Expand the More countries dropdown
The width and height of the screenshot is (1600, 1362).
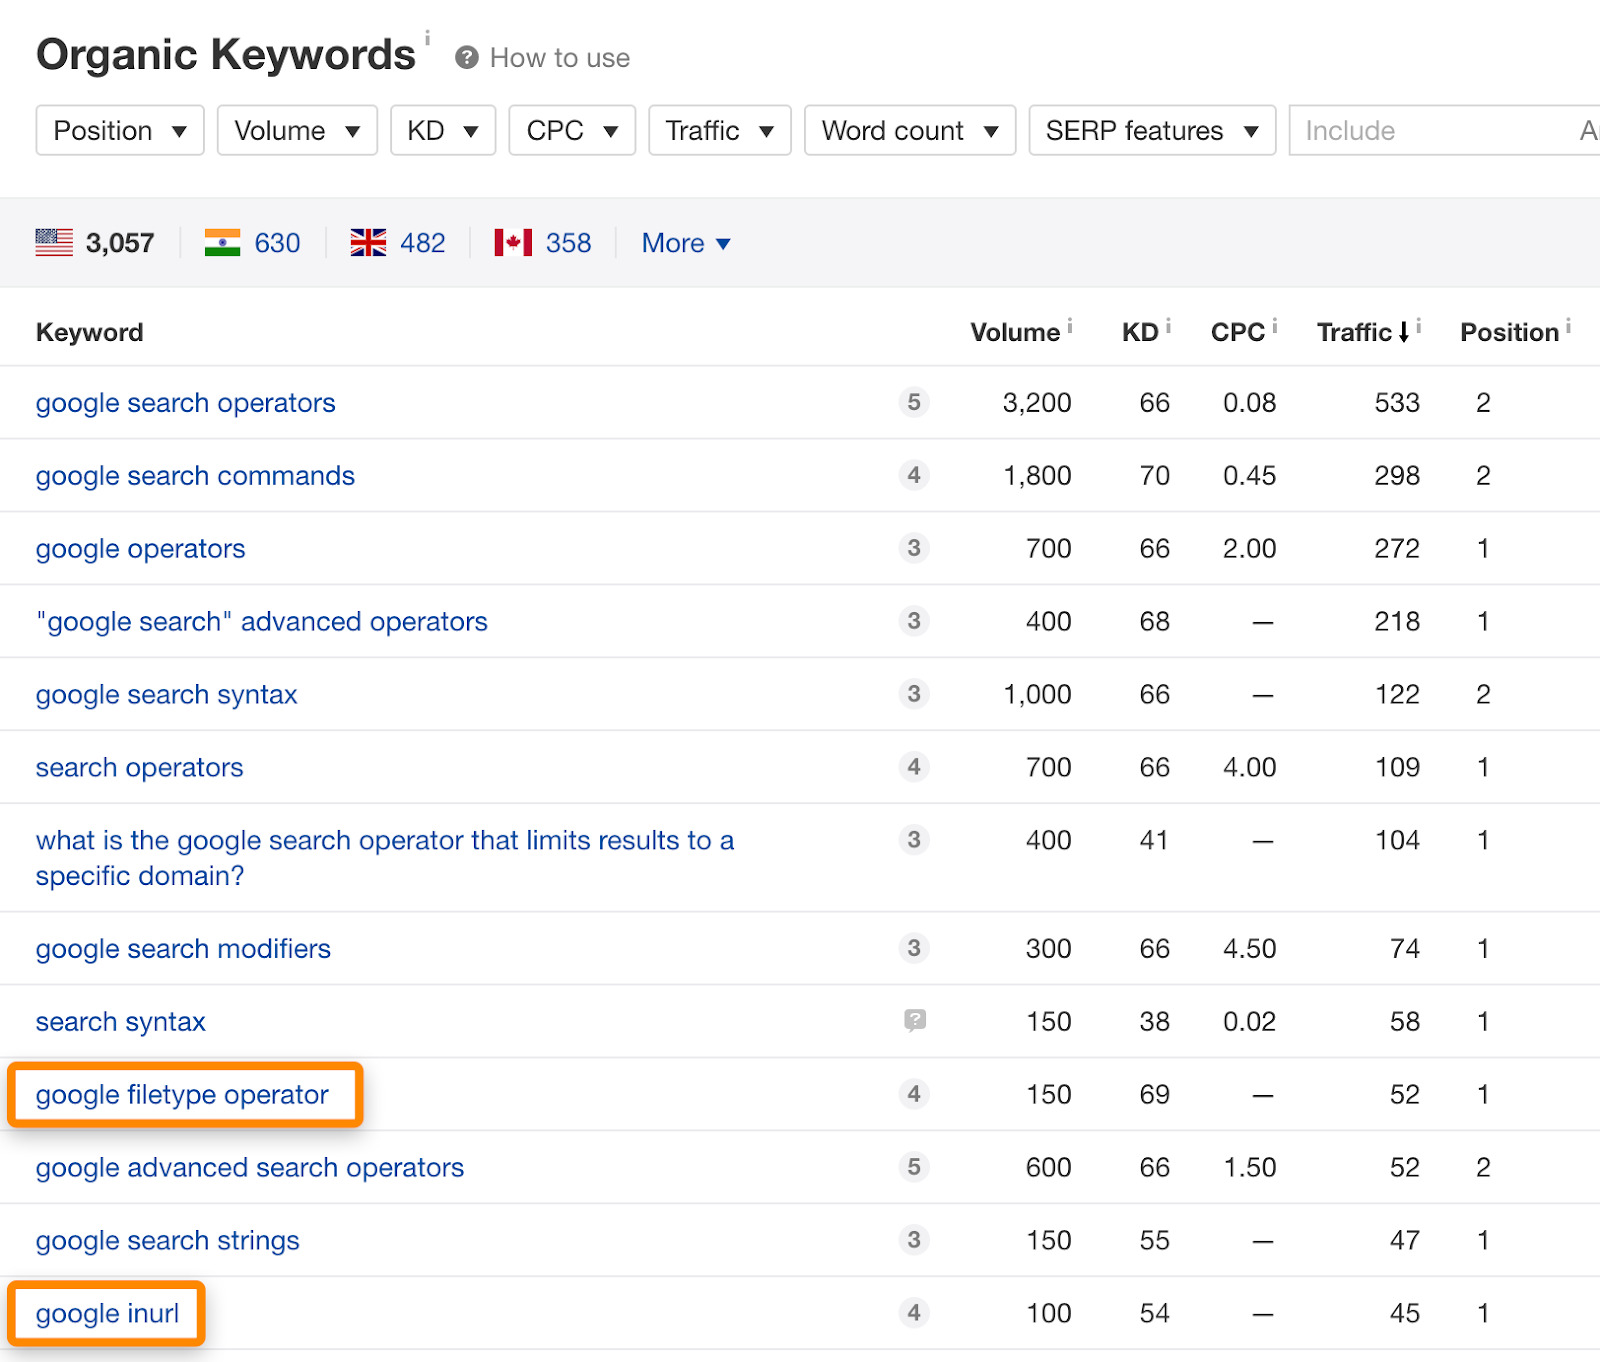pos(685,242)
